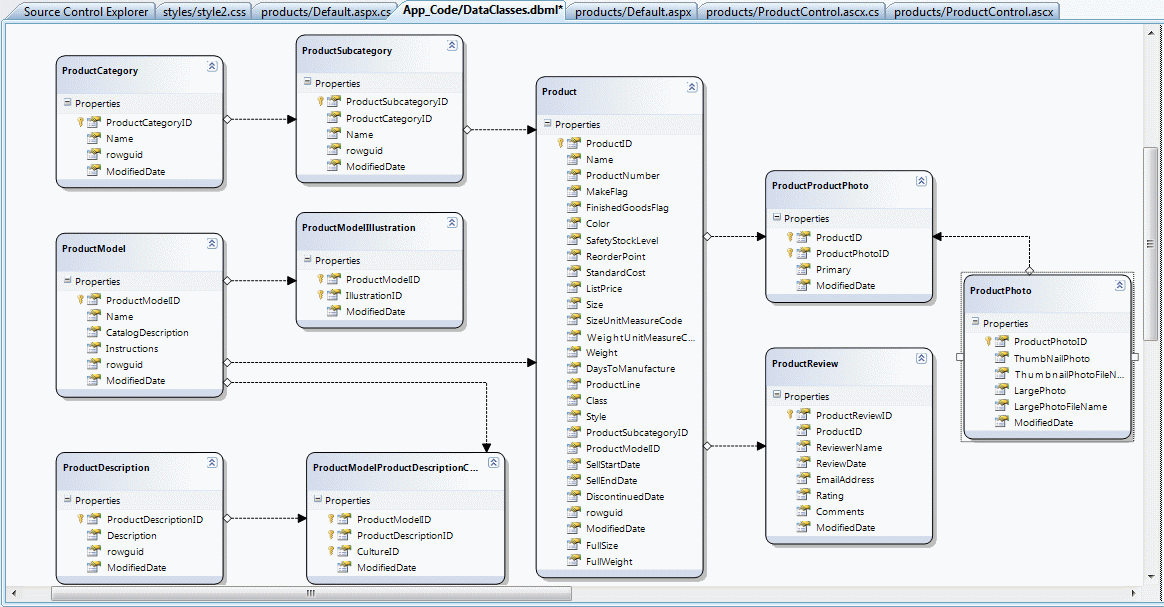This screenshot has width=1164, height=607.
Task: Collapse the Product entity using chevron button
Action: (692, 87)
